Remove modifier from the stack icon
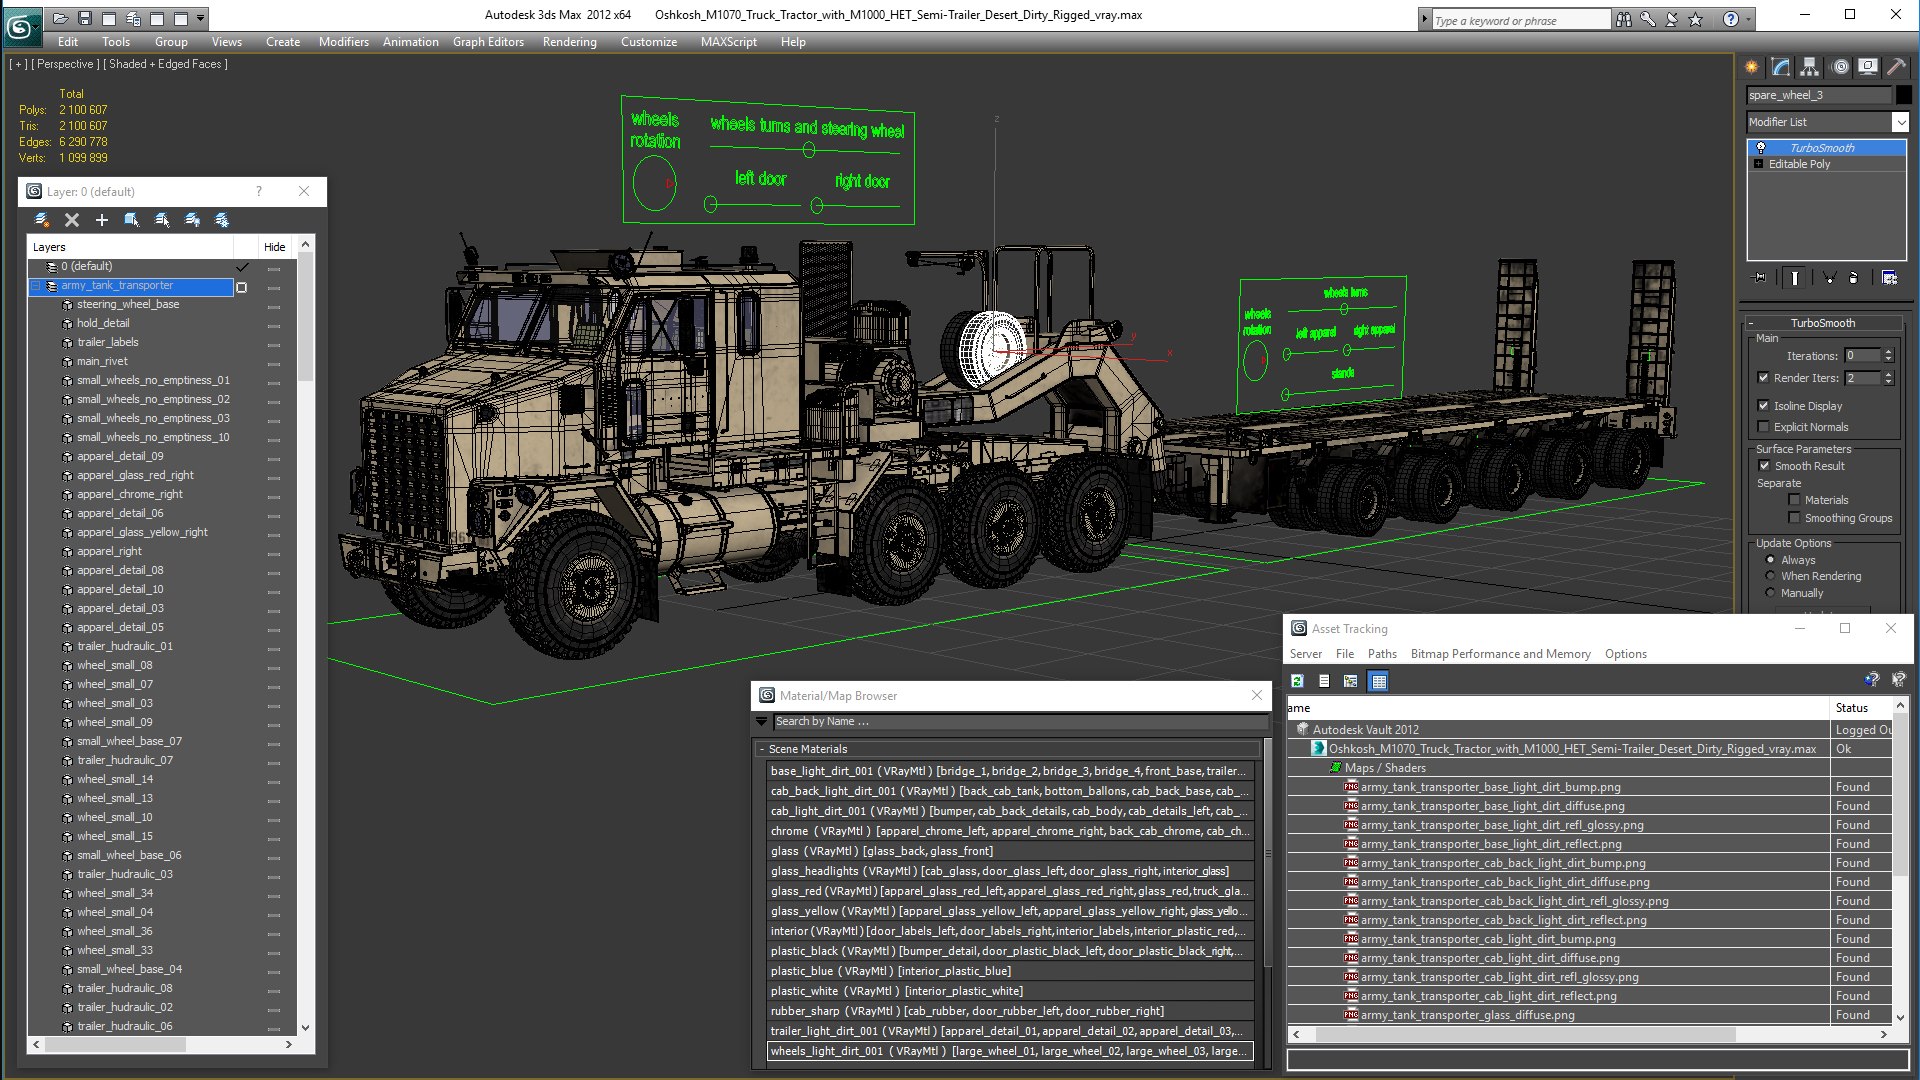 [x=1854, y=278]
